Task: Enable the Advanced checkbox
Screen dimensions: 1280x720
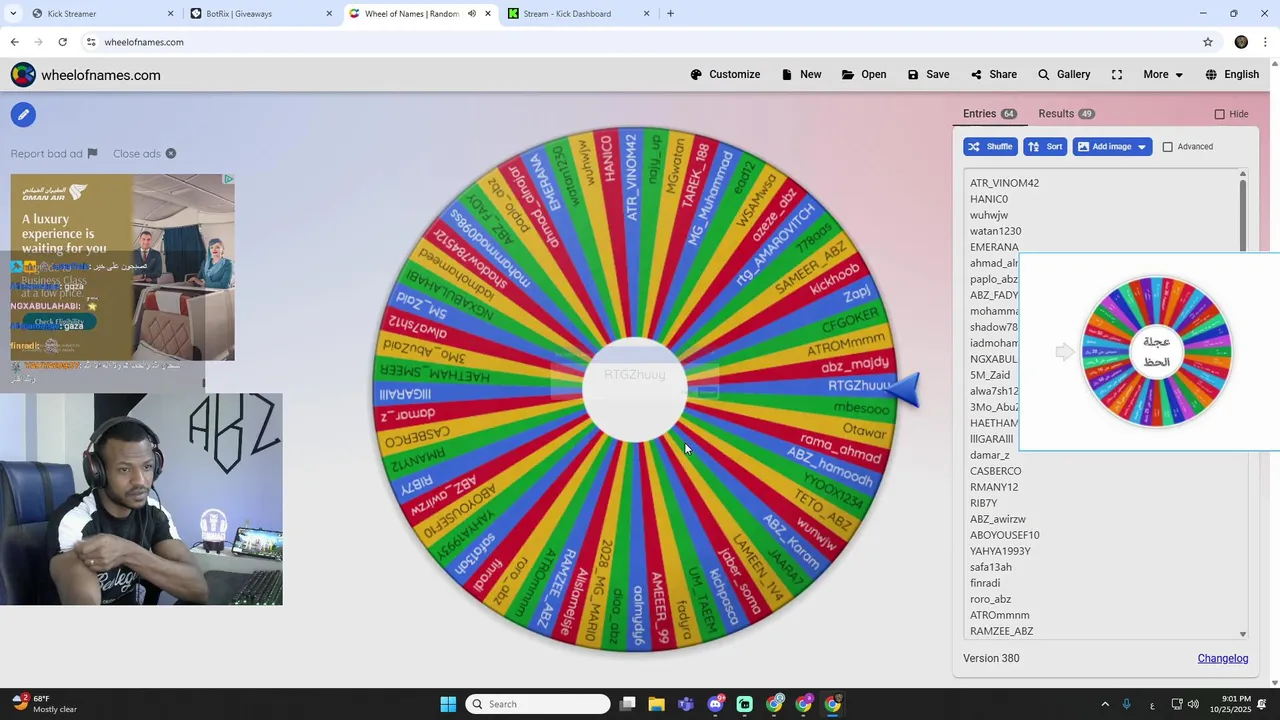Action: click(1167, 147)
